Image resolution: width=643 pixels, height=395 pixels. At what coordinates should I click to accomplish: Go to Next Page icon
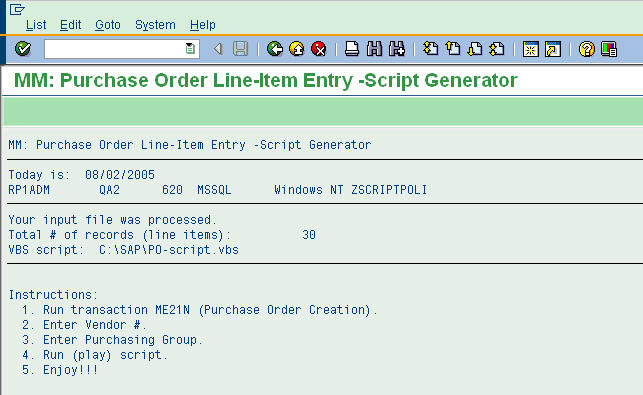(x=475, y=49)
